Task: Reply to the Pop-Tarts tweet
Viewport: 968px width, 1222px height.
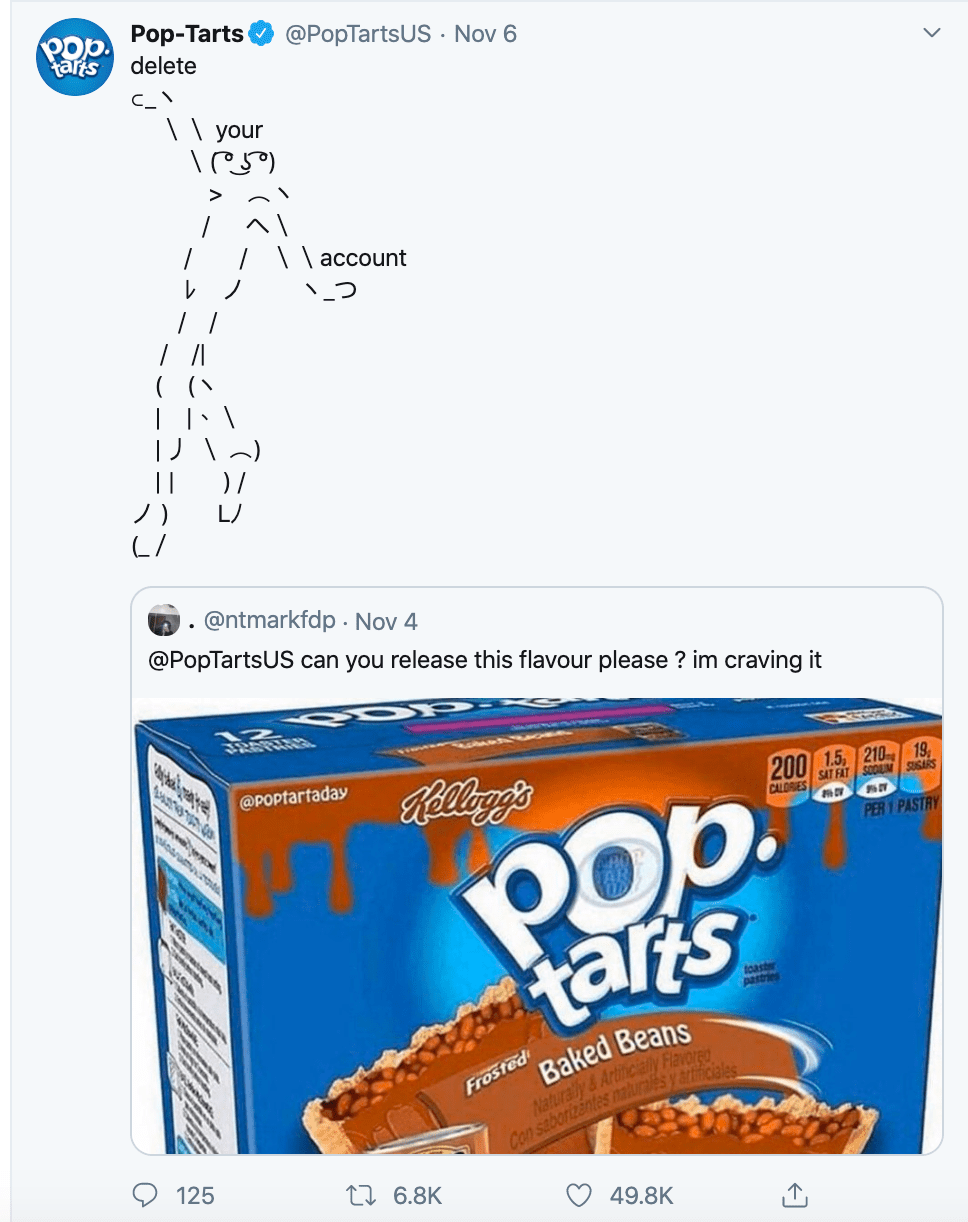Action: tap(147, 1195)
